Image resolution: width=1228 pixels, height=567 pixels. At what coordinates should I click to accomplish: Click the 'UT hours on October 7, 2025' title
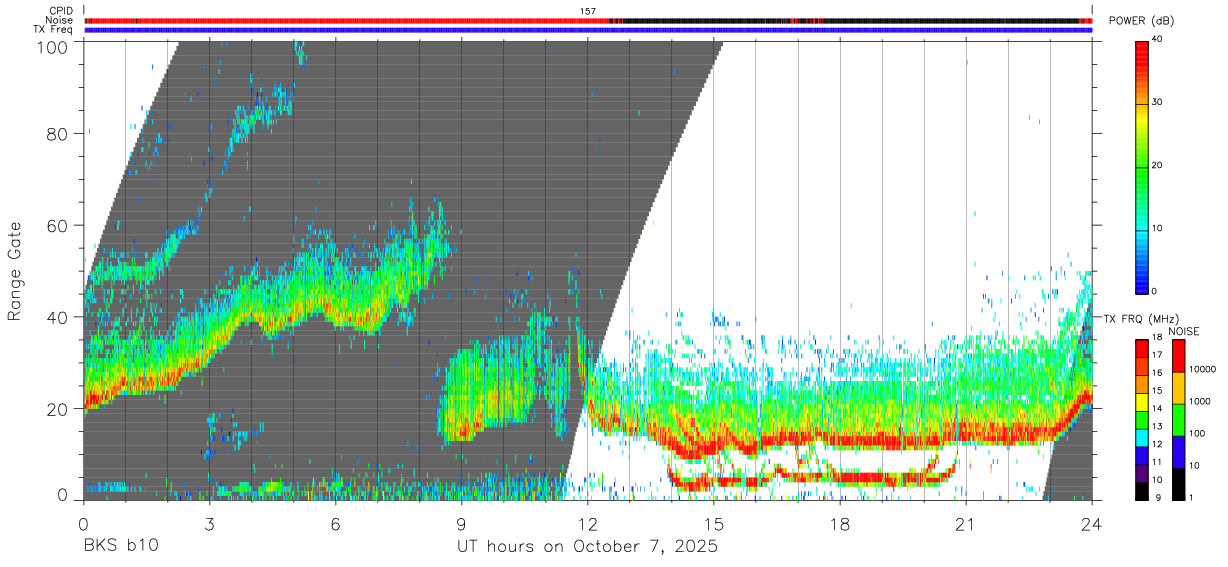pos(587,547)
